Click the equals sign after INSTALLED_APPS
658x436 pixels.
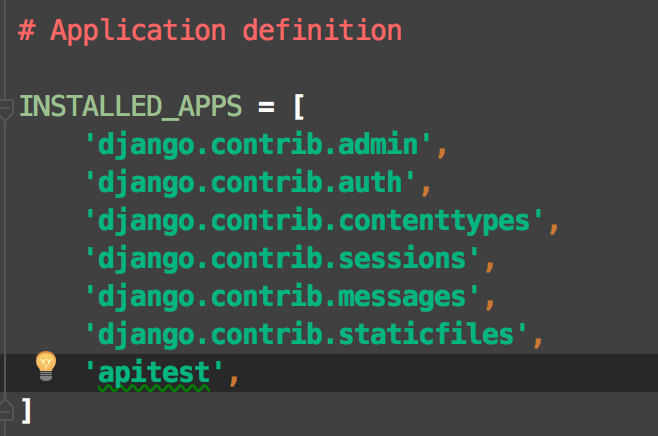pos(266,107)
